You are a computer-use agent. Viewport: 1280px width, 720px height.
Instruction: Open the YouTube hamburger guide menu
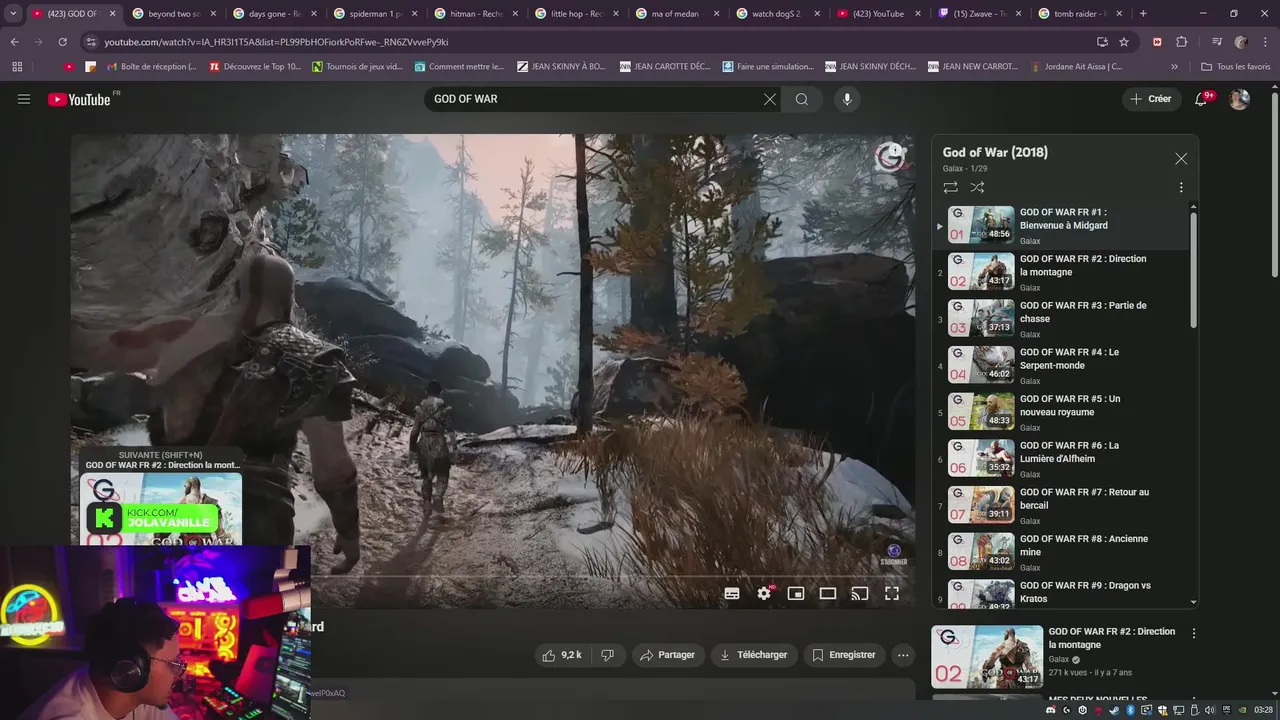(24, 99)
